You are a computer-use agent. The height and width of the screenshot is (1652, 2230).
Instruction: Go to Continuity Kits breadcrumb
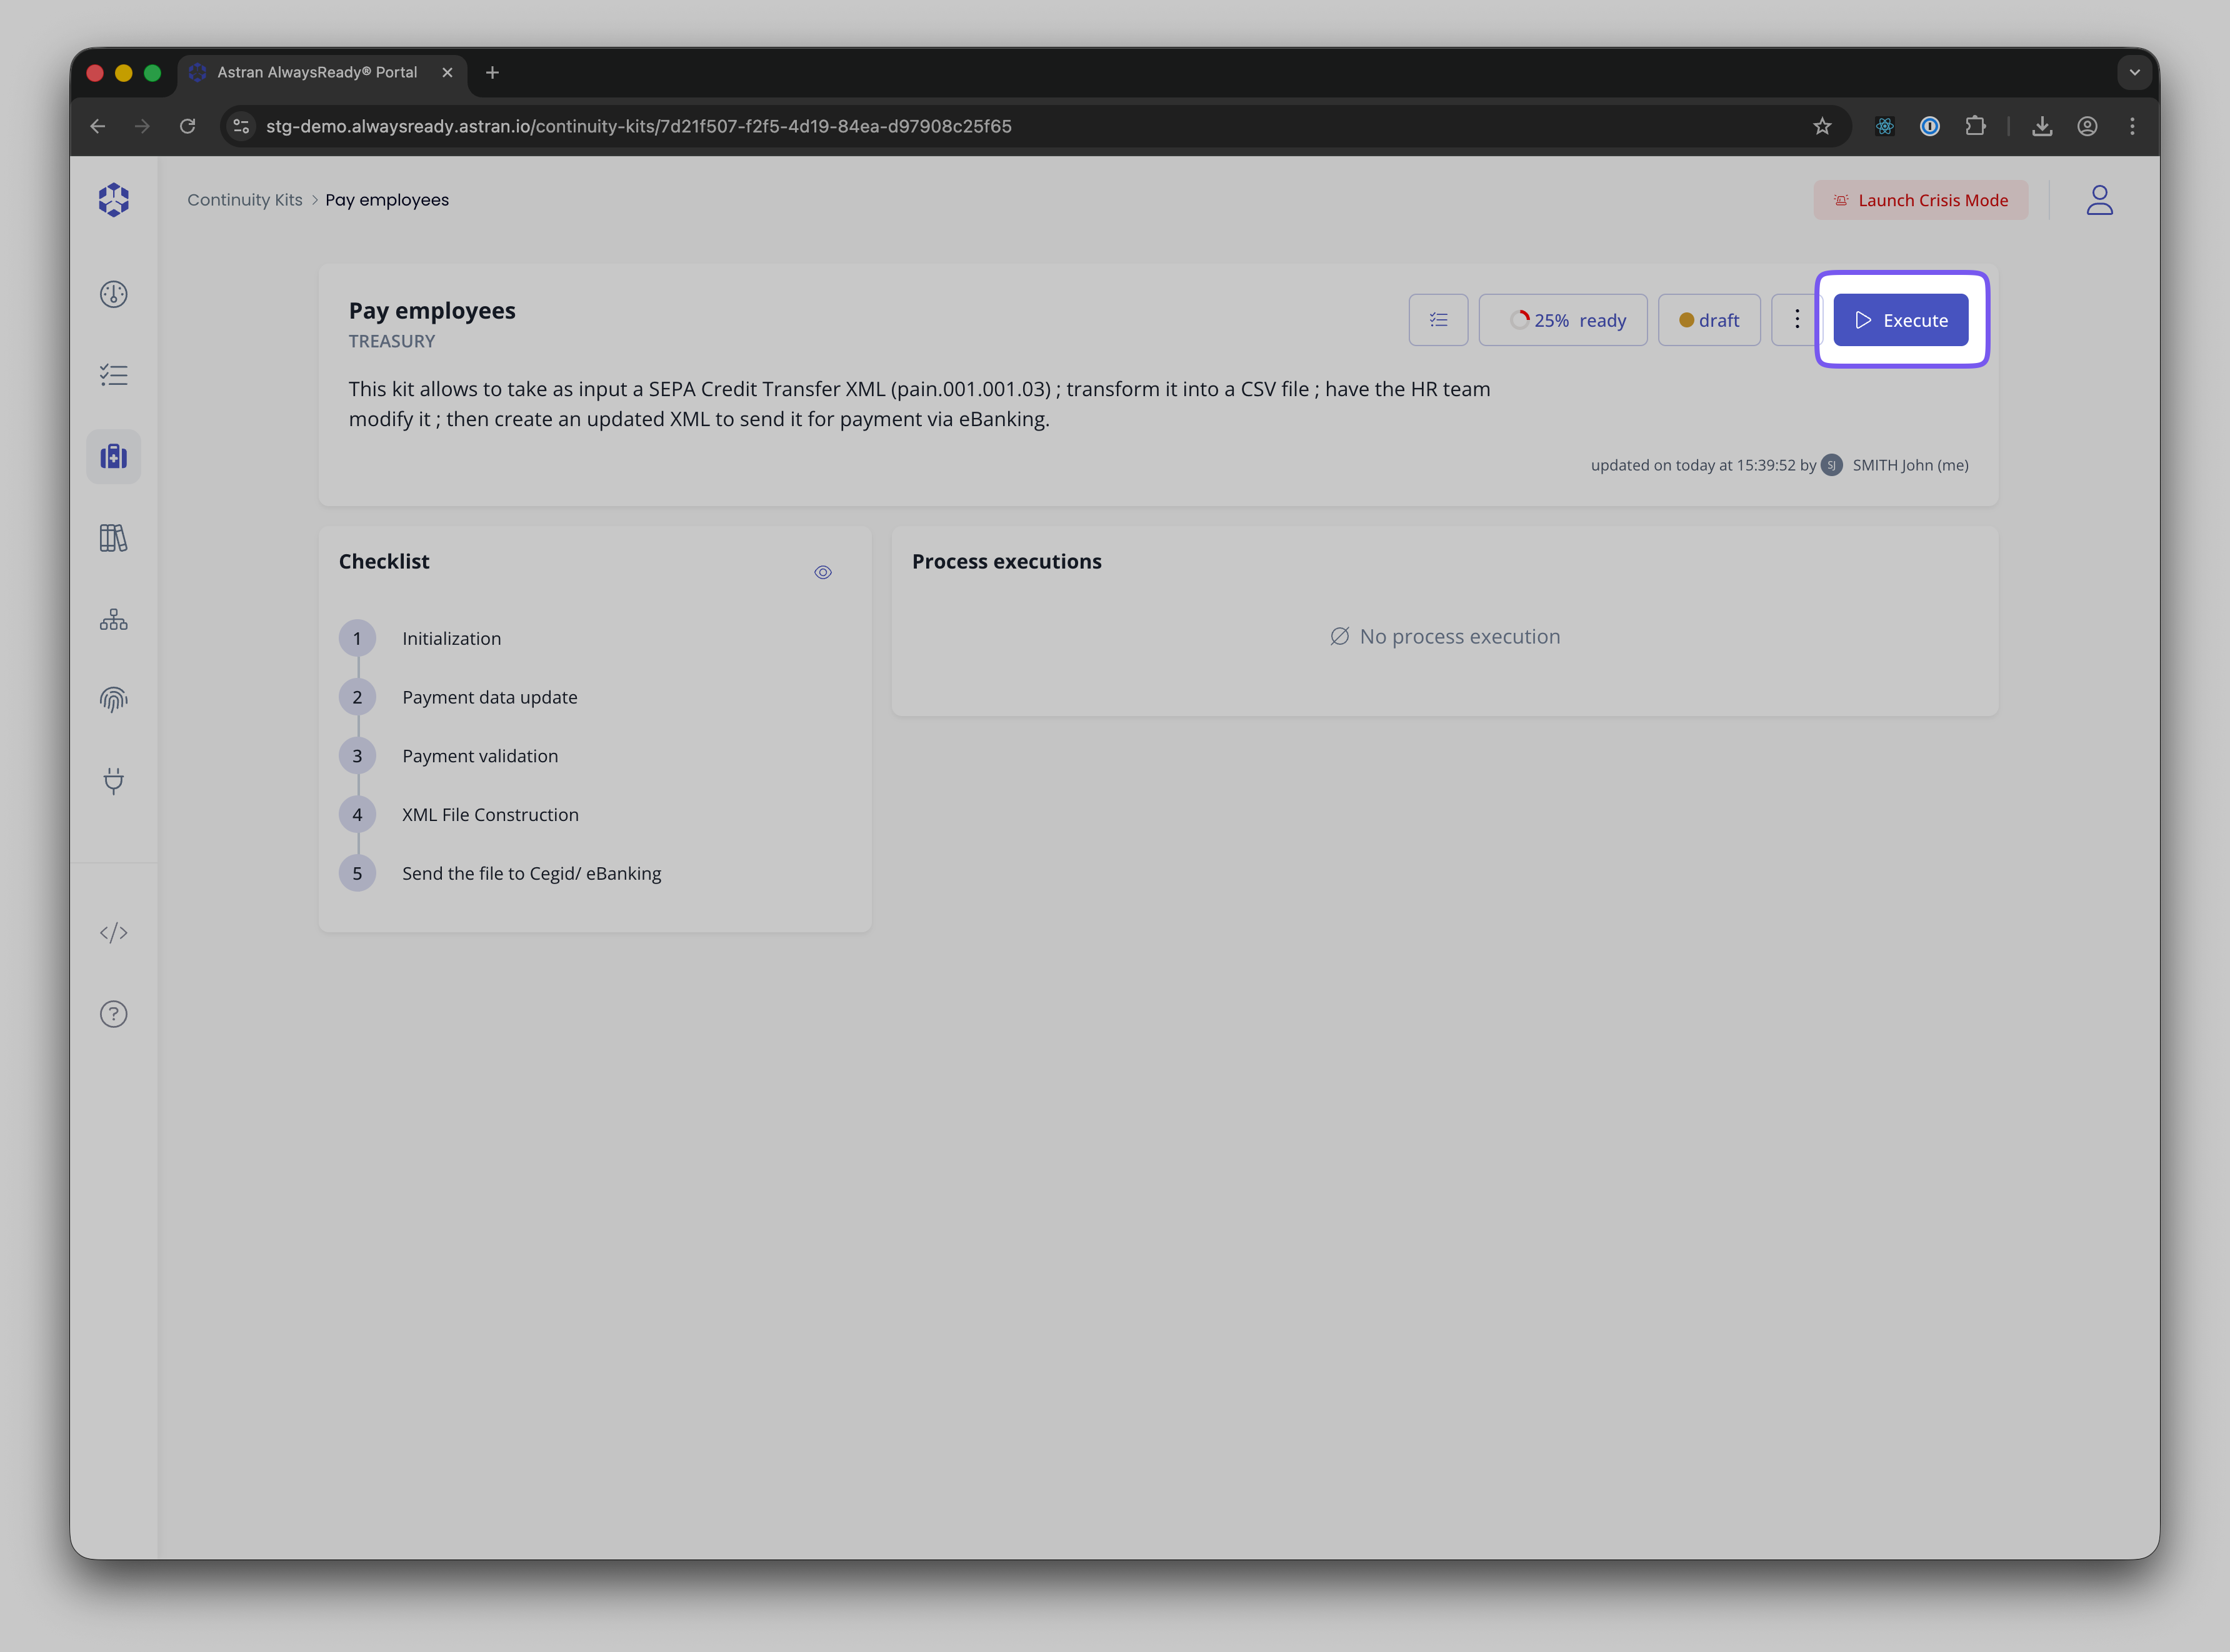pos(244,200)
